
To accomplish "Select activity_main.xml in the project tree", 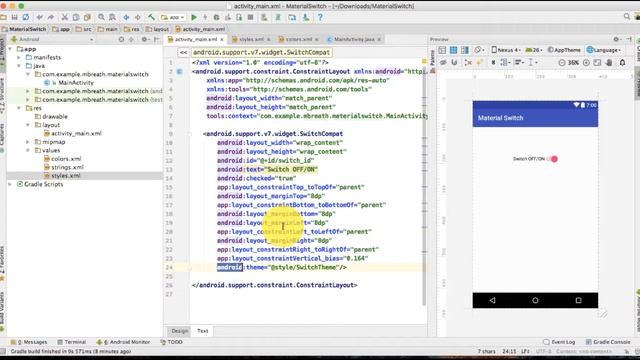I will coord(76,133).
